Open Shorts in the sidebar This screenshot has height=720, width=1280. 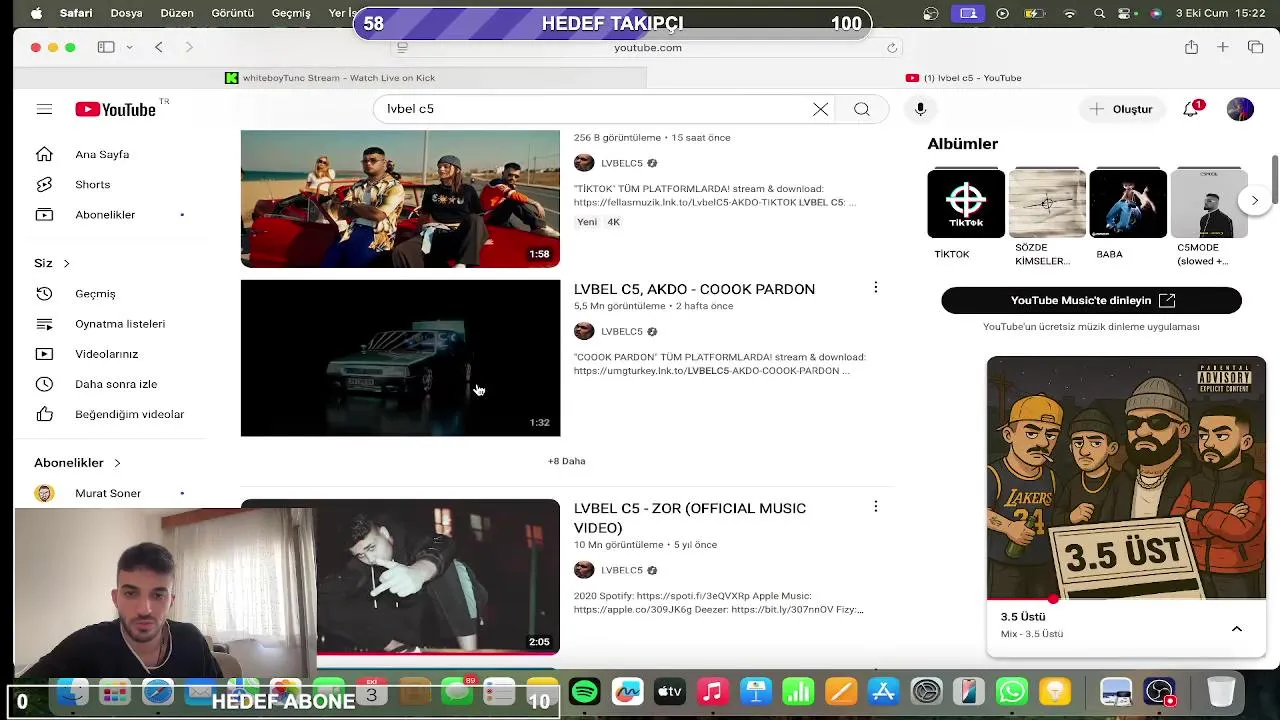(92, 184)
